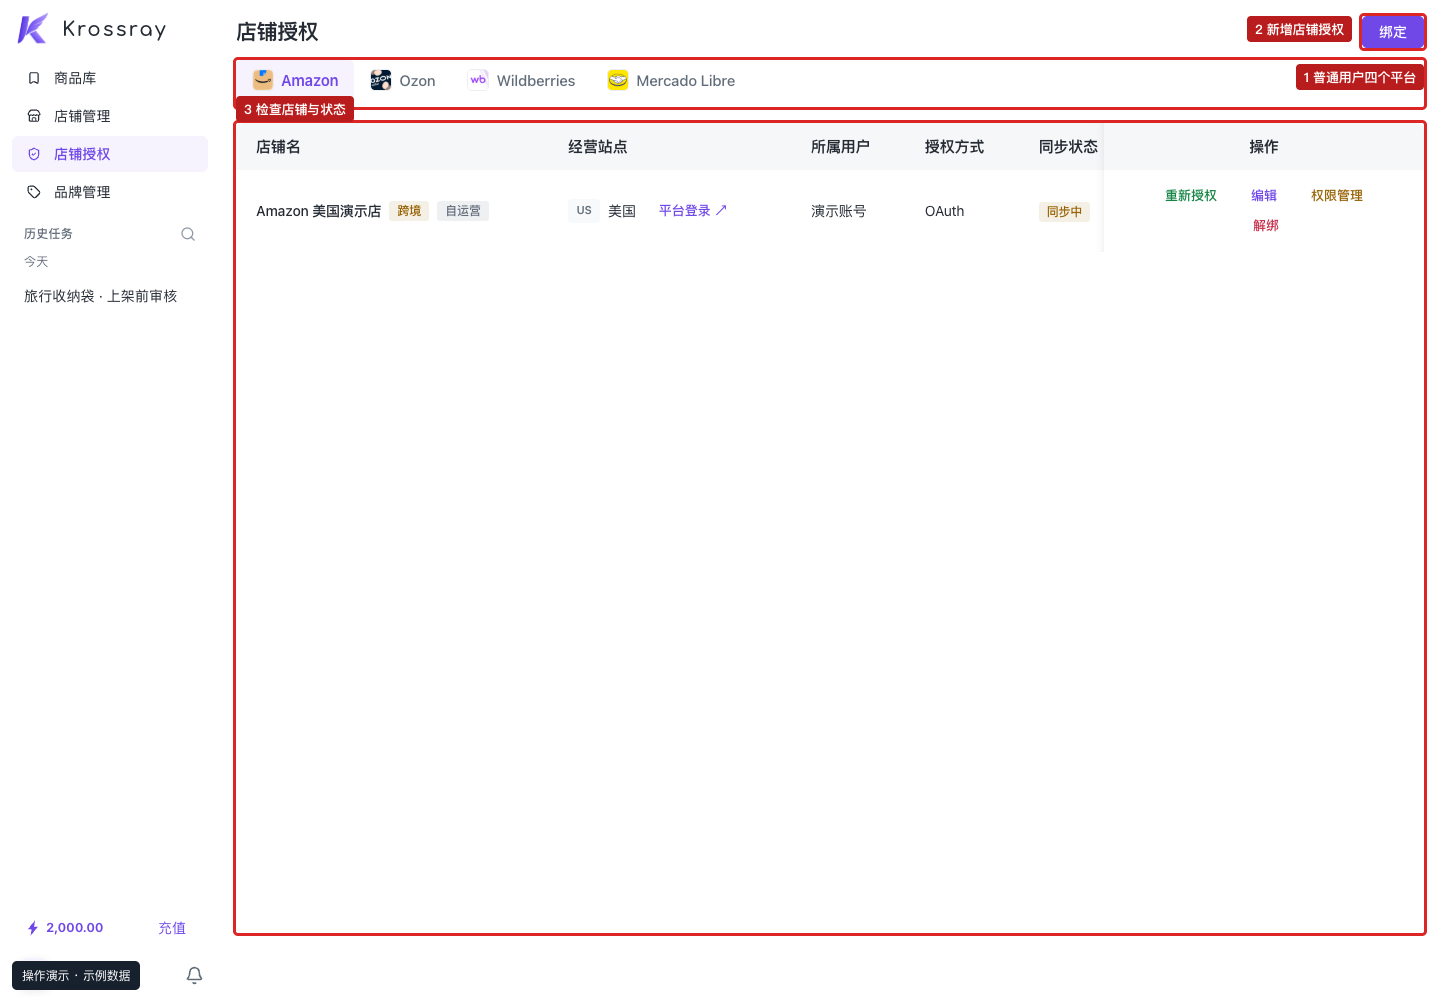Viewport: 1440px width, 1000px height.
Task: Open 商品库 in the sidebar
Action: 110,78
